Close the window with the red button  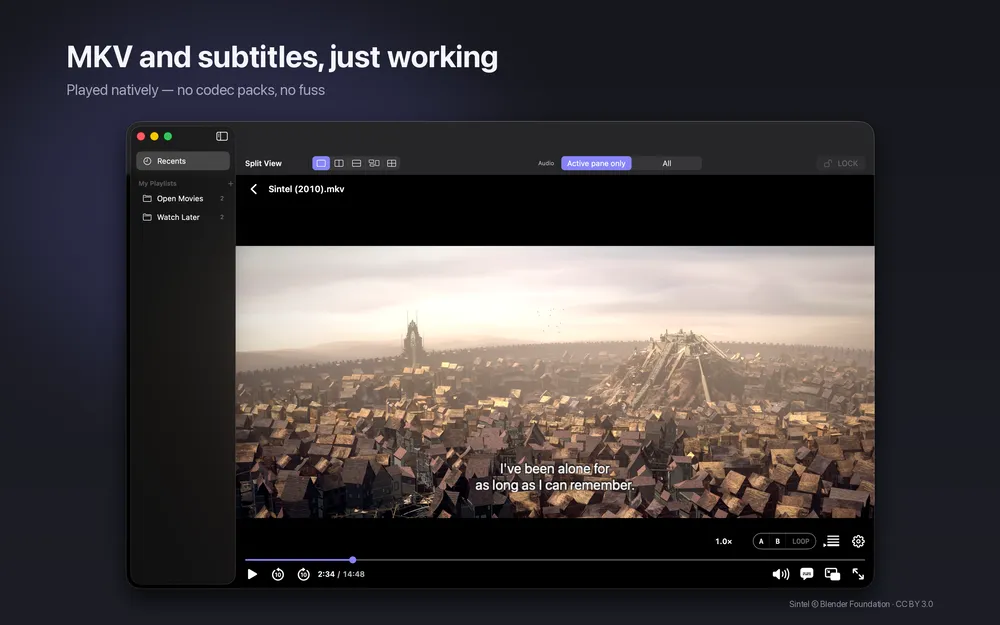(141, 136)
